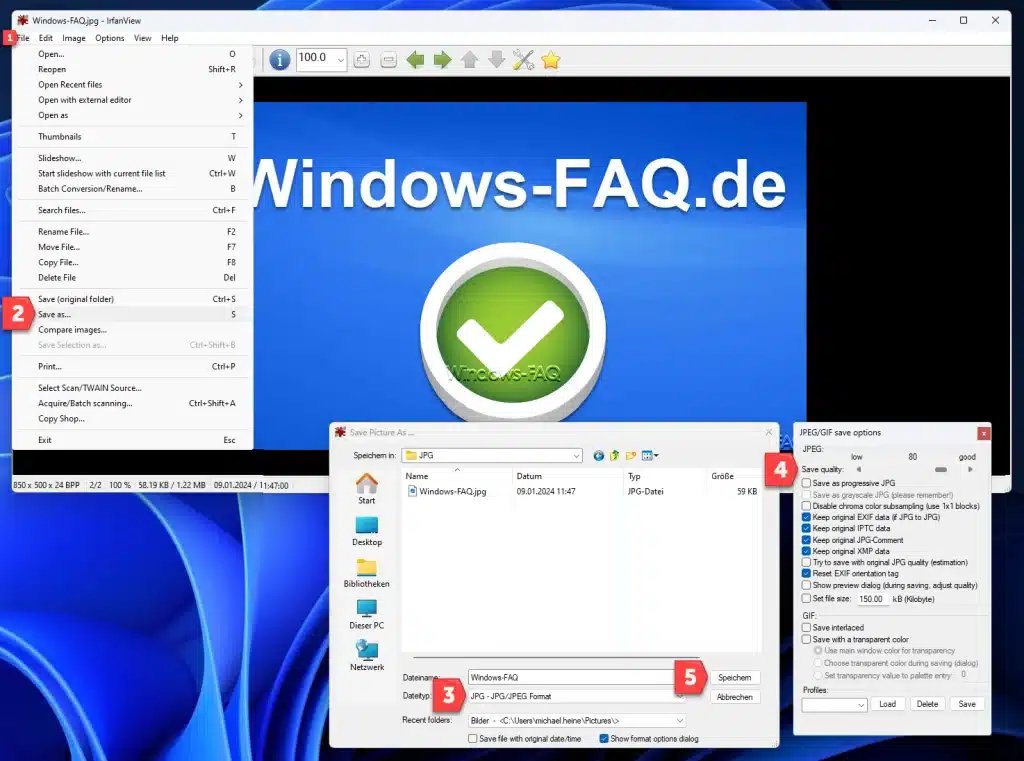This screenshot has height=761, width=1024.
Task: Enable the Set file size checkbox
Action: 807,598
